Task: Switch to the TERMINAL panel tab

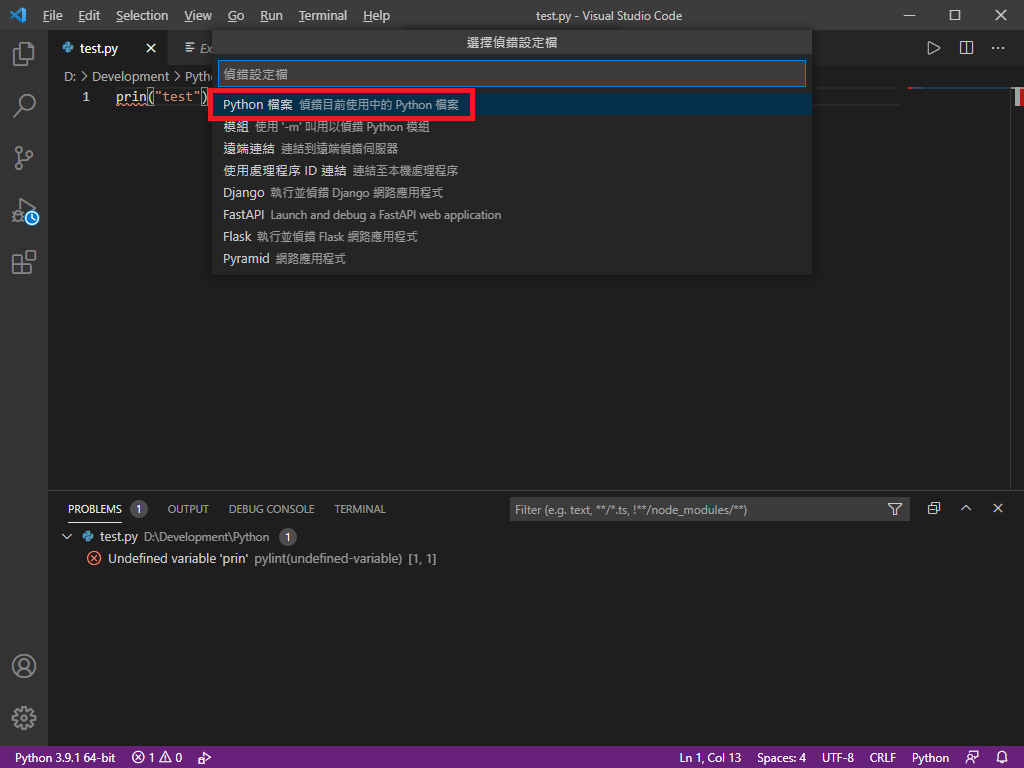Action: [x=360, y=509]
